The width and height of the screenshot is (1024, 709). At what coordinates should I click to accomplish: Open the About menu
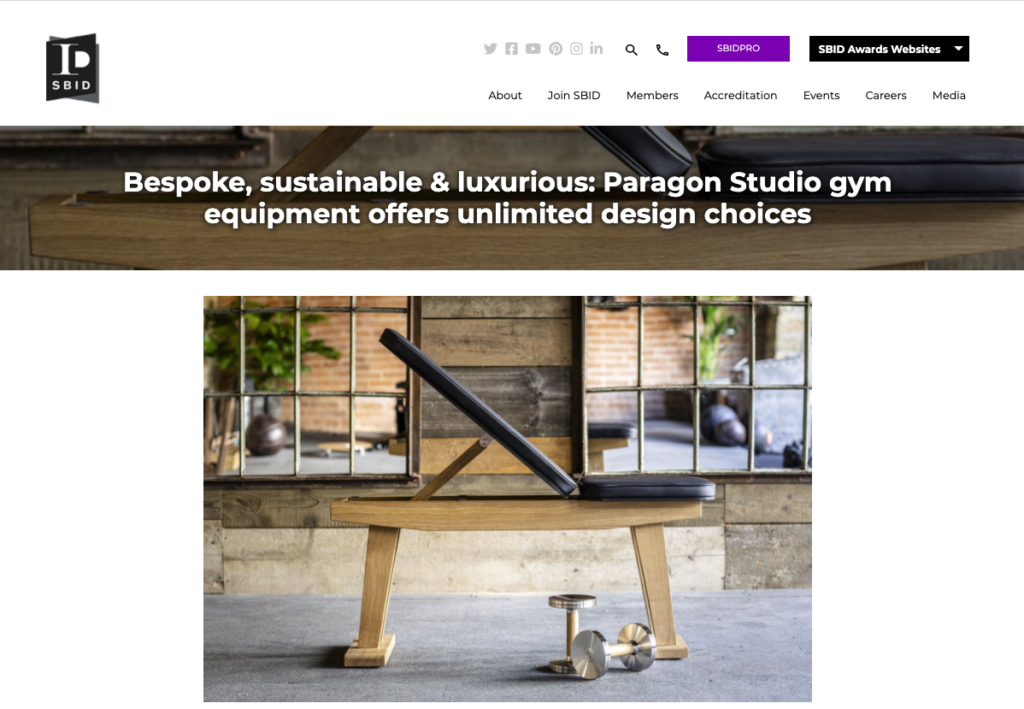pos(505,95)
